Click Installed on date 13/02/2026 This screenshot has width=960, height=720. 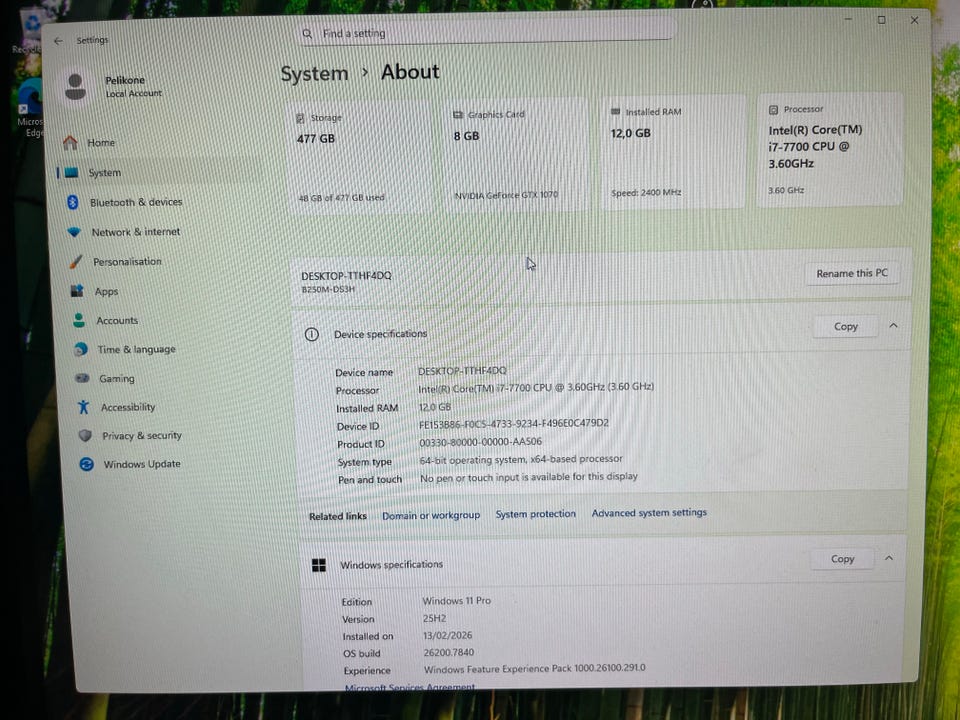click(x=448, y=636)
